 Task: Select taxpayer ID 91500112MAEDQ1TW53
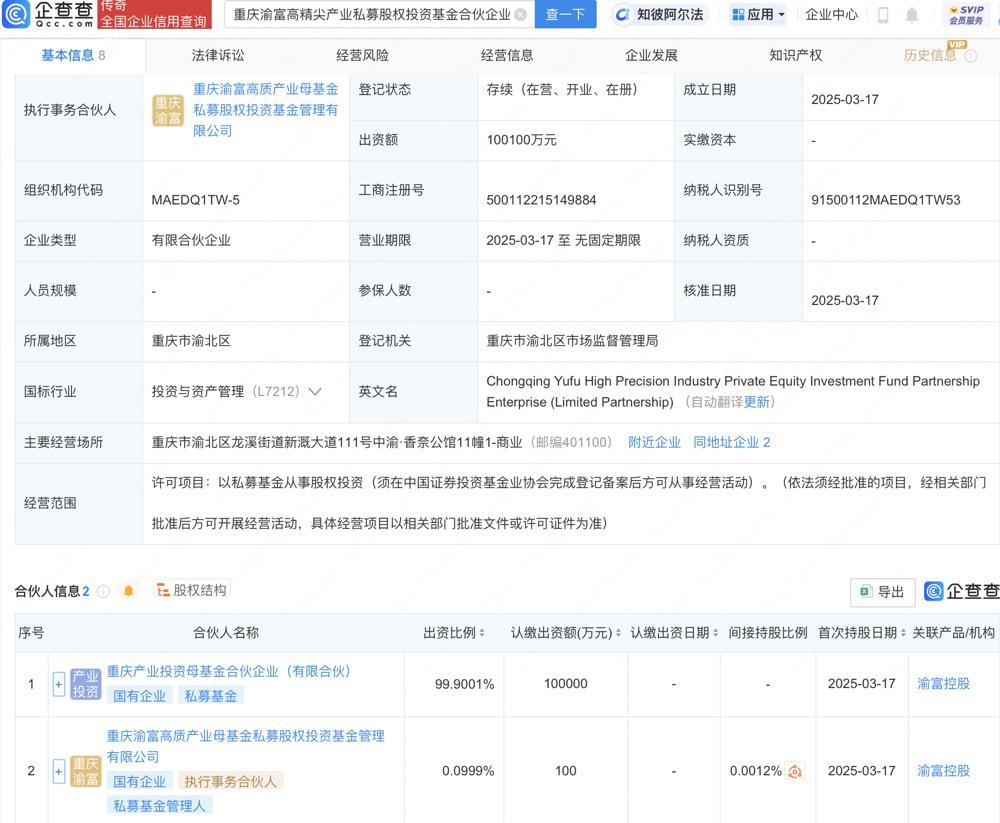tap(885, 200)
